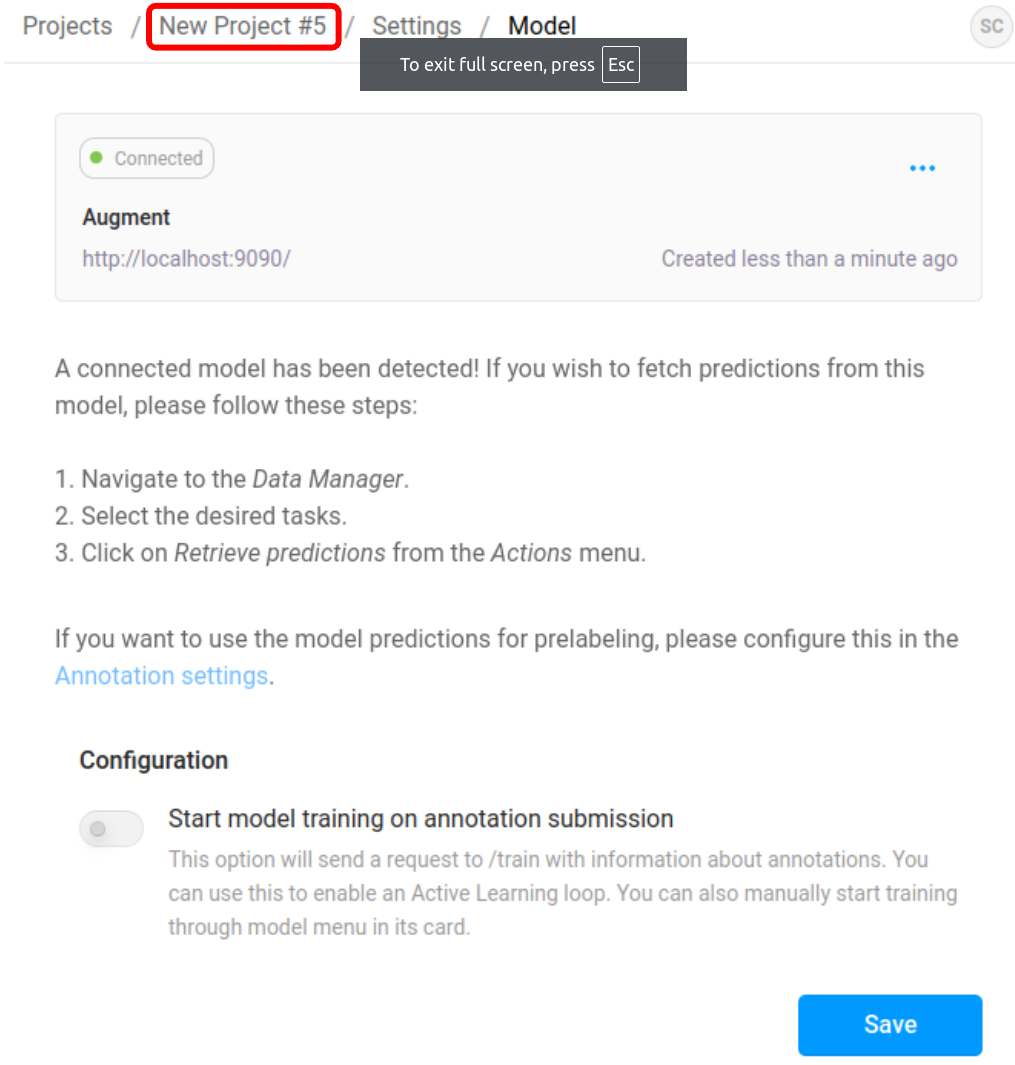Navigate to the Settings breadcrumb
This screenshot has height=1065, width=1015.
click(416, 26)
